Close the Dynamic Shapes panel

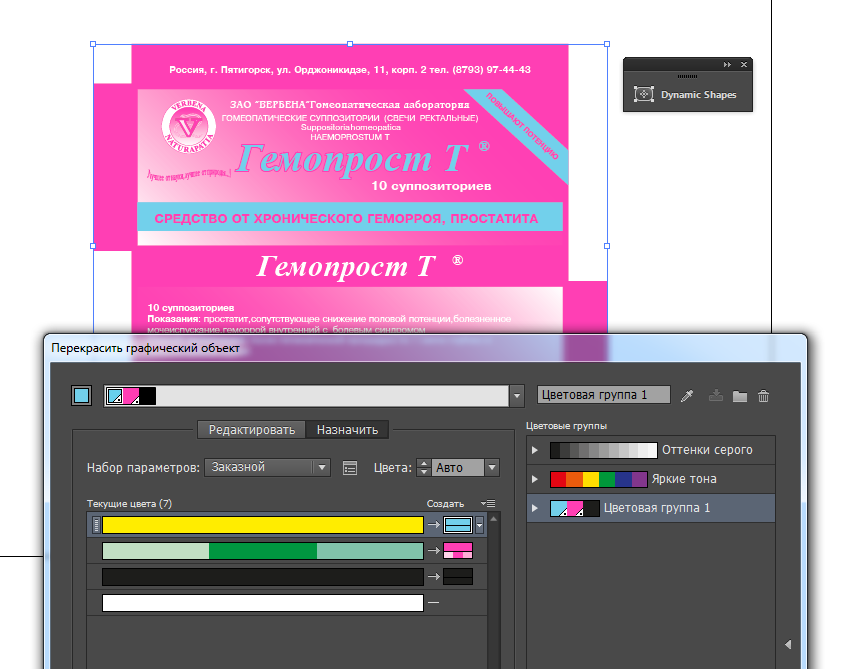pos(744,65)
